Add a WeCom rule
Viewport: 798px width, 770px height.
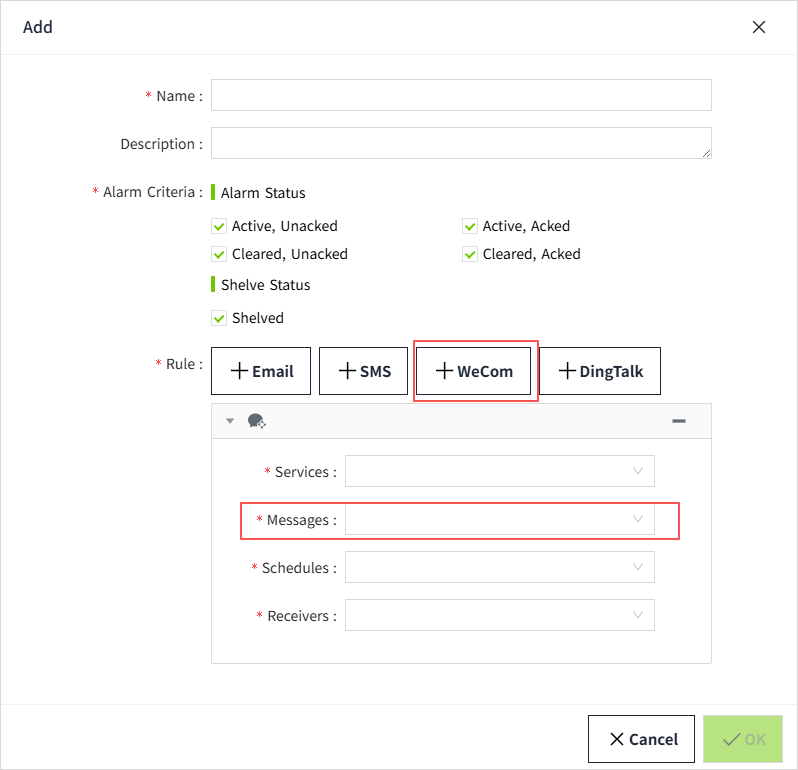(x=473, y=371)
